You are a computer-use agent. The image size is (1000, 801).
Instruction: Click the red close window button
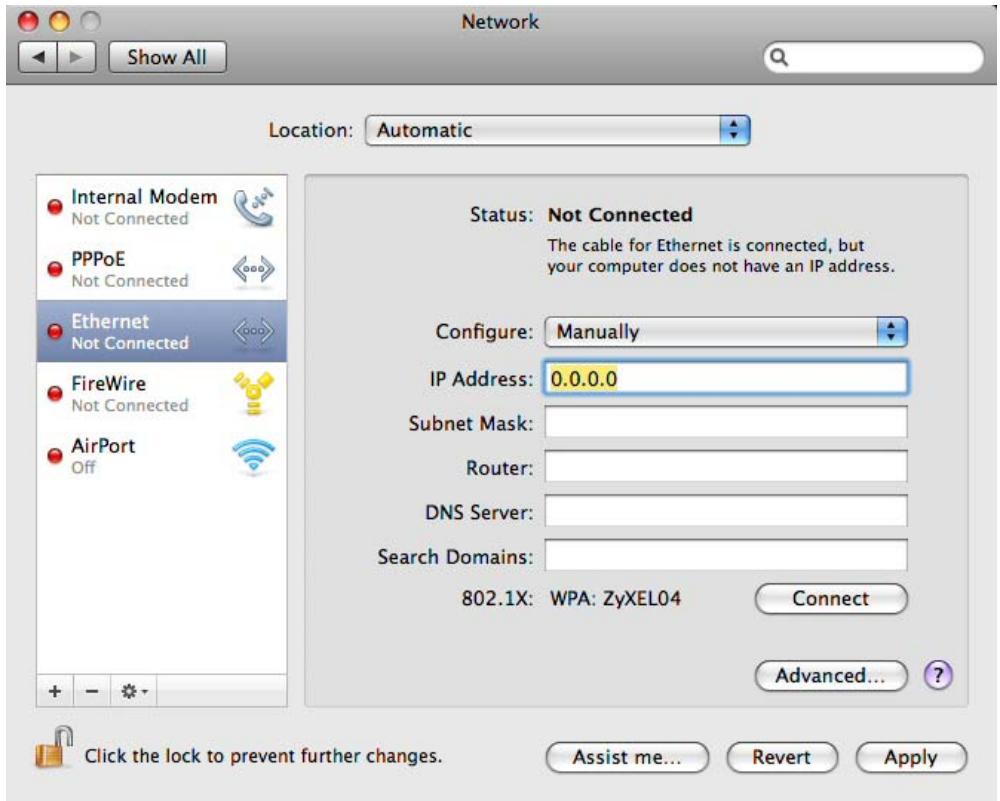[28, 22]
